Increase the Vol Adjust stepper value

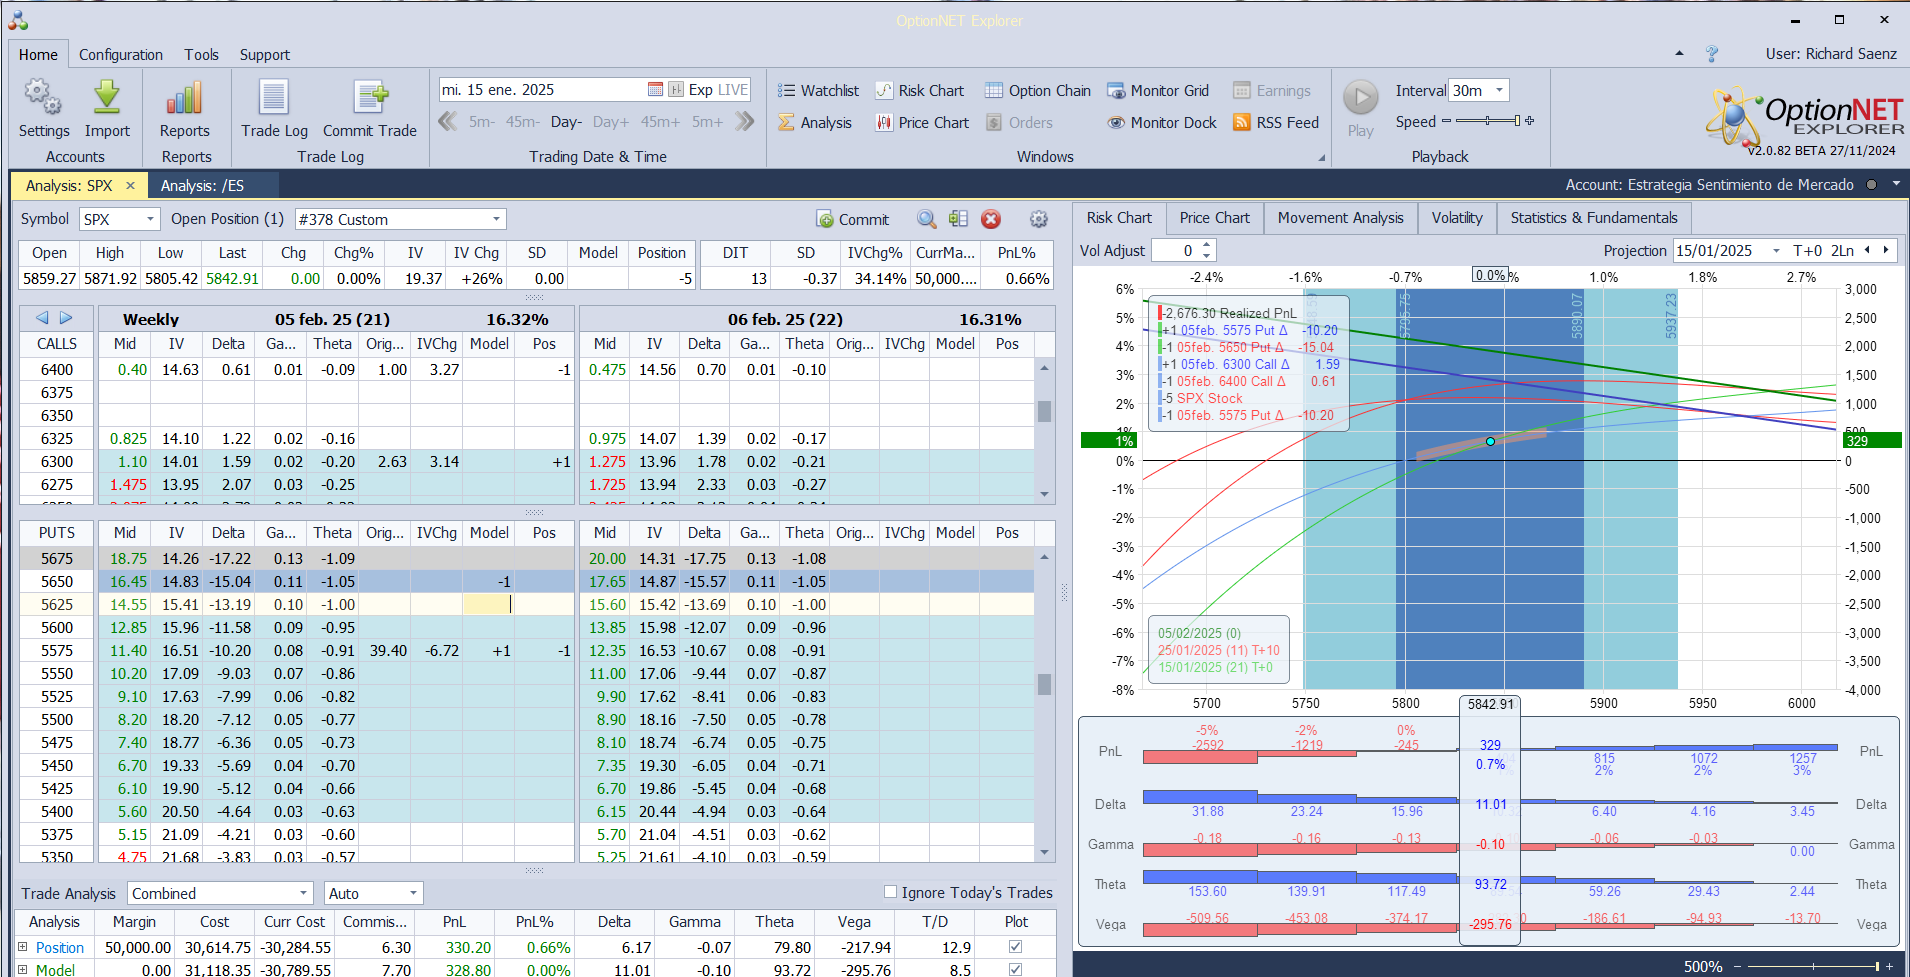pyautogui.click(x=1207, y=245)
